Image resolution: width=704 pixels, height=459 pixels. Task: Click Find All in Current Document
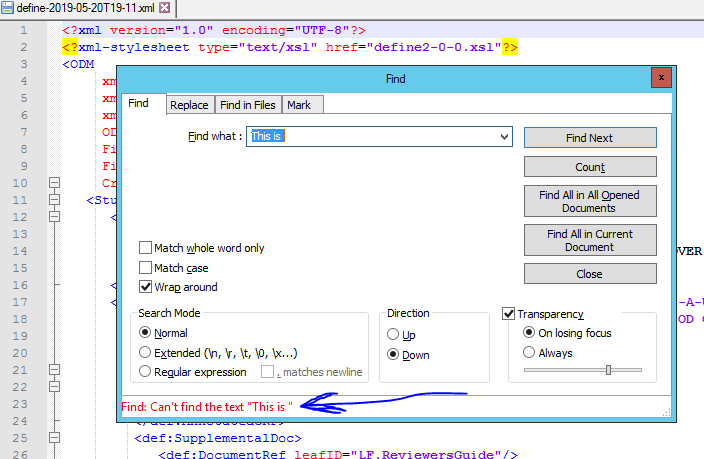[x=590, y=240]
